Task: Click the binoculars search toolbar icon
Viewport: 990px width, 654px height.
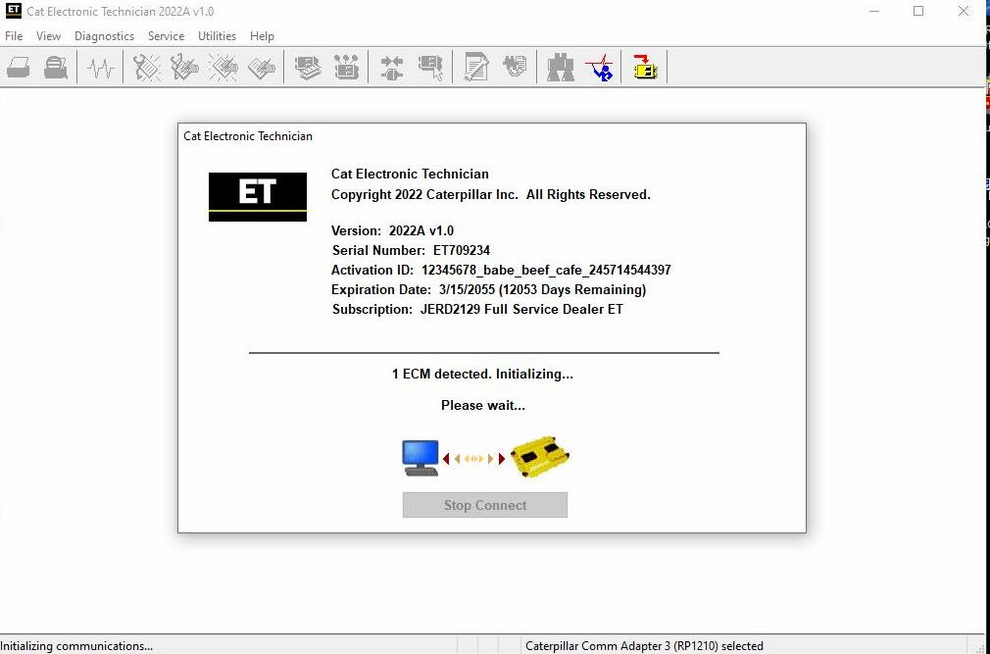Action: tap(560, 67)
